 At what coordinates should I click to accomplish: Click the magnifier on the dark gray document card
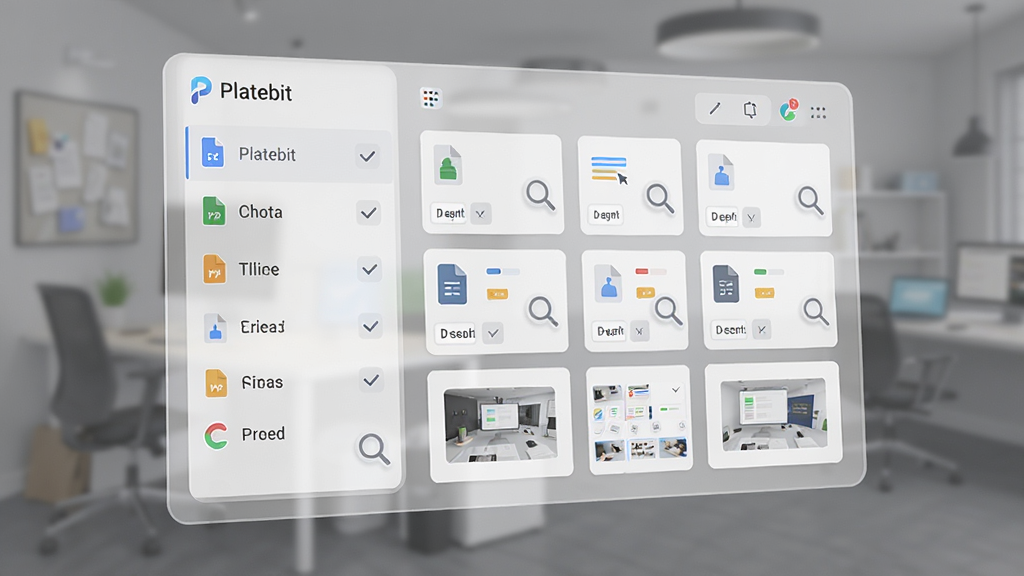click(816, 312)
